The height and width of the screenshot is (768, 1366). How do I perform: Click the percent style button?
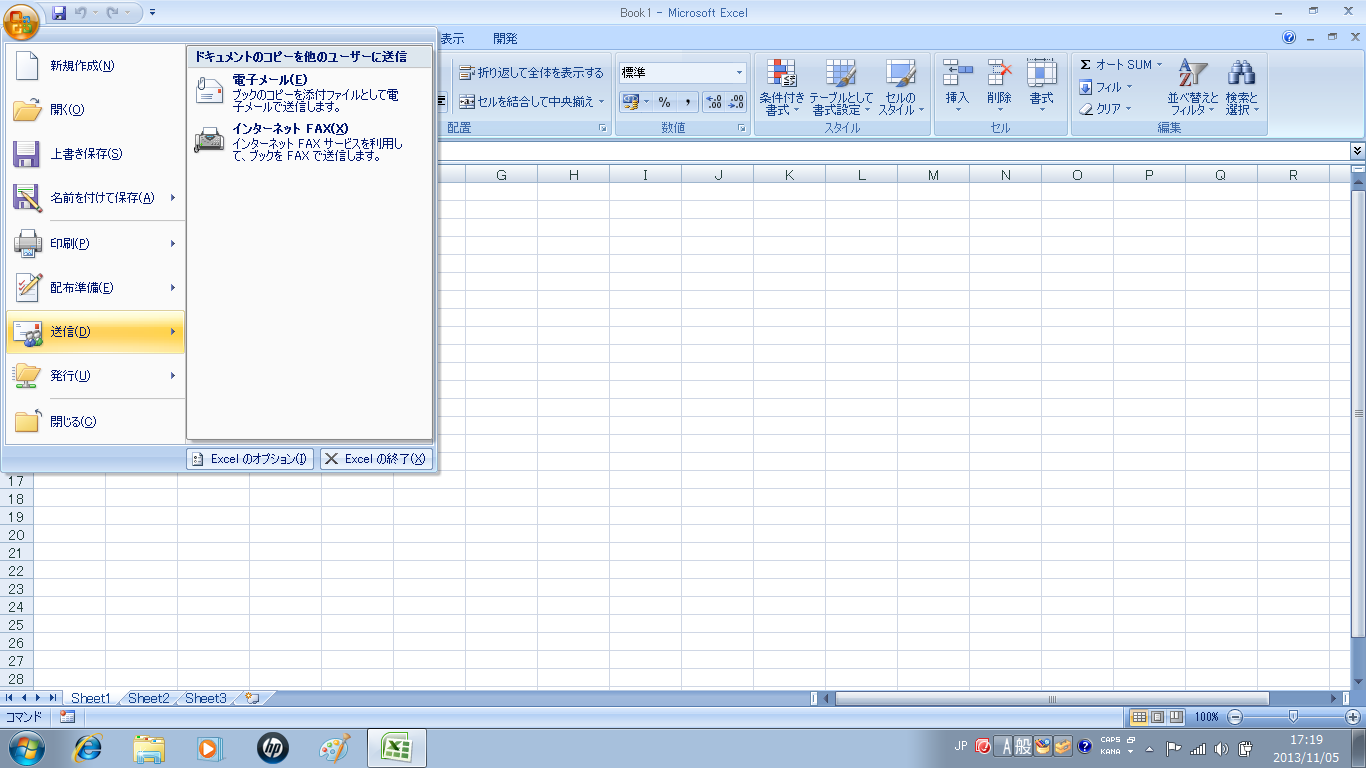(664, 102)
